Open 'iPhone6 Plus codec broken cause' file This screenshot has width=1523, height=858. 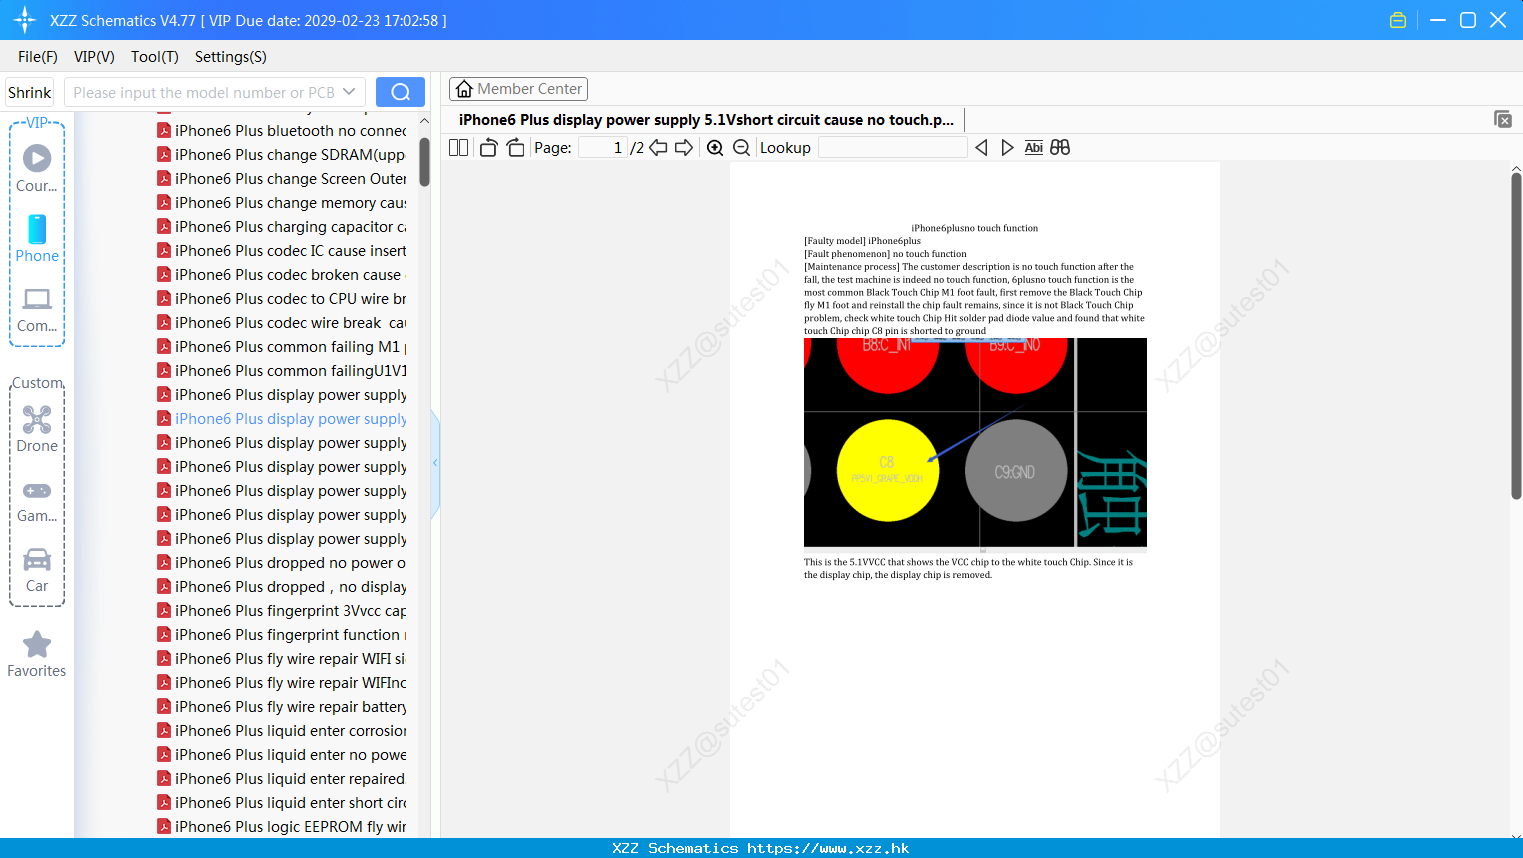(x=282, y=275)
